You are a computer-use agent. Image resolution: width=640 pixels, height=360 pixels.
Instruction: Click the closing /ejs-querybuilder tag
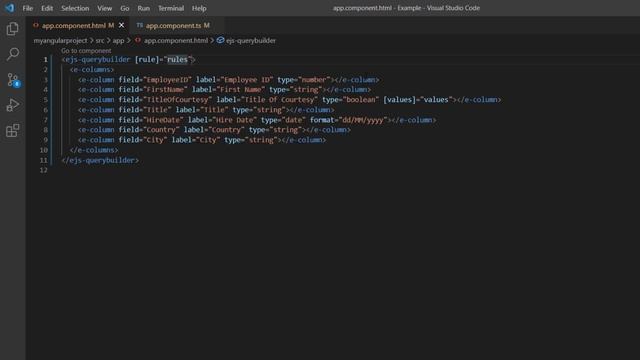[x=100, y=160]
